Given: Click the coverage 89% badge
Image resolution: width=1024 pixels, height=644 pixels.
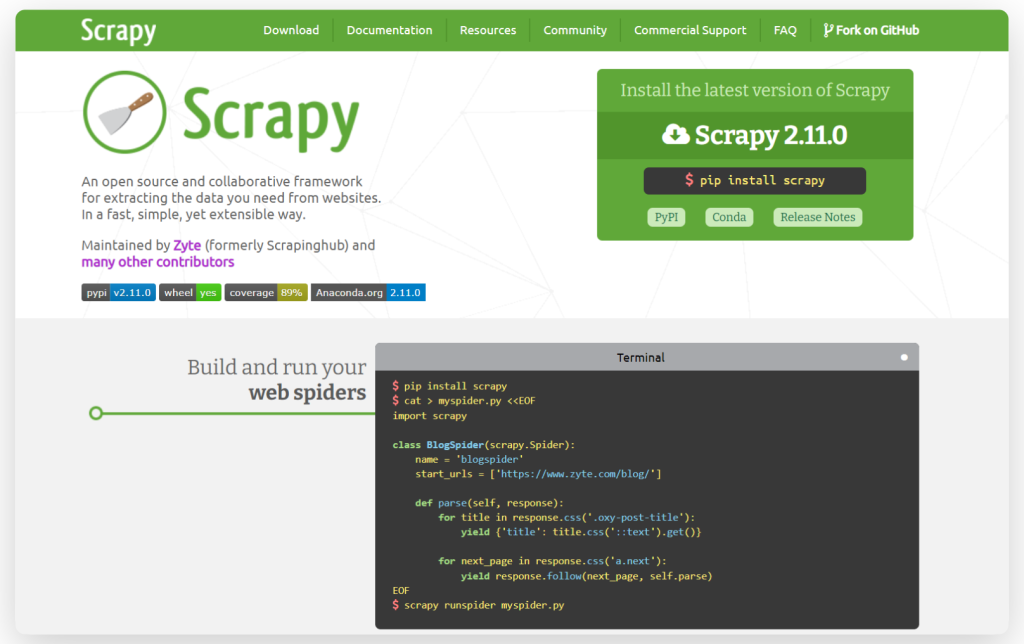Looking at the screenshot, I should point(266,293).
